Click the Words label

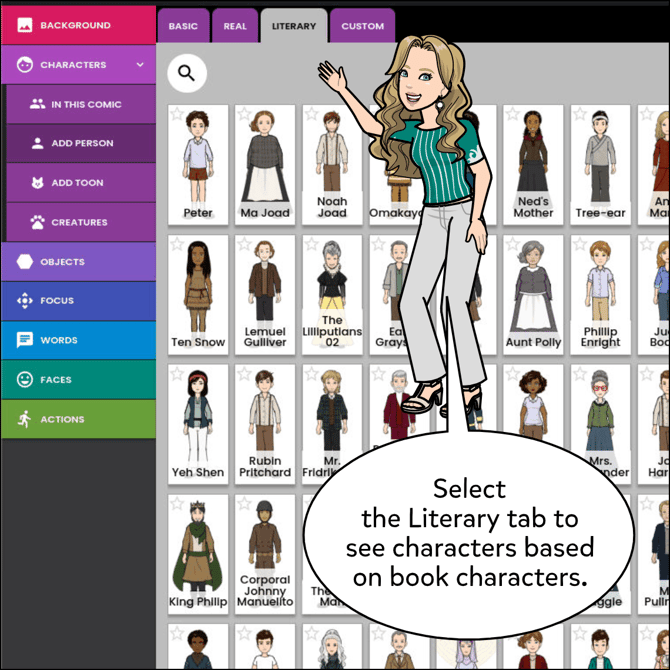pos(59,340)
